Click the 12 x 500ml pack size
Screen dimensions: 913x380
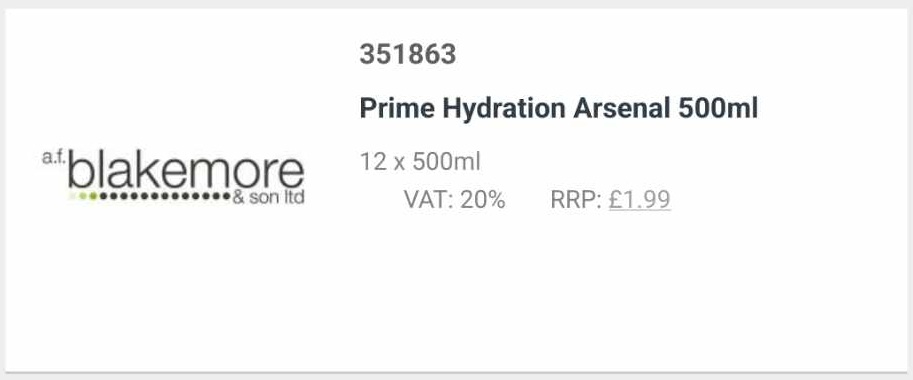point(420,162)
